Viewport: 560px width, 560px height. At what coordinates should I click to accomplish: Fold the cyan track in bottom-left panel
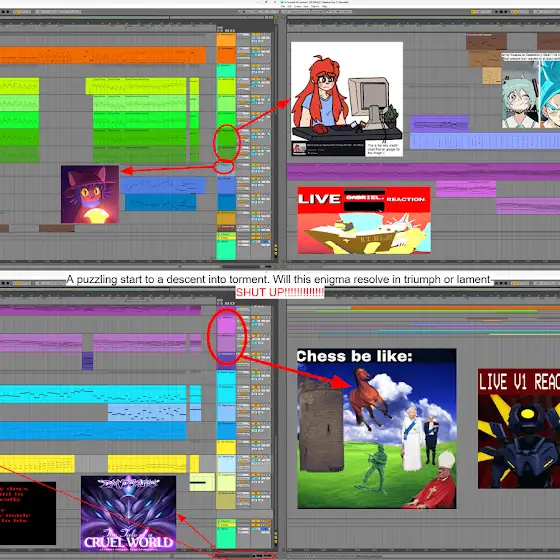pyautogui.click(x=220, y=387)
